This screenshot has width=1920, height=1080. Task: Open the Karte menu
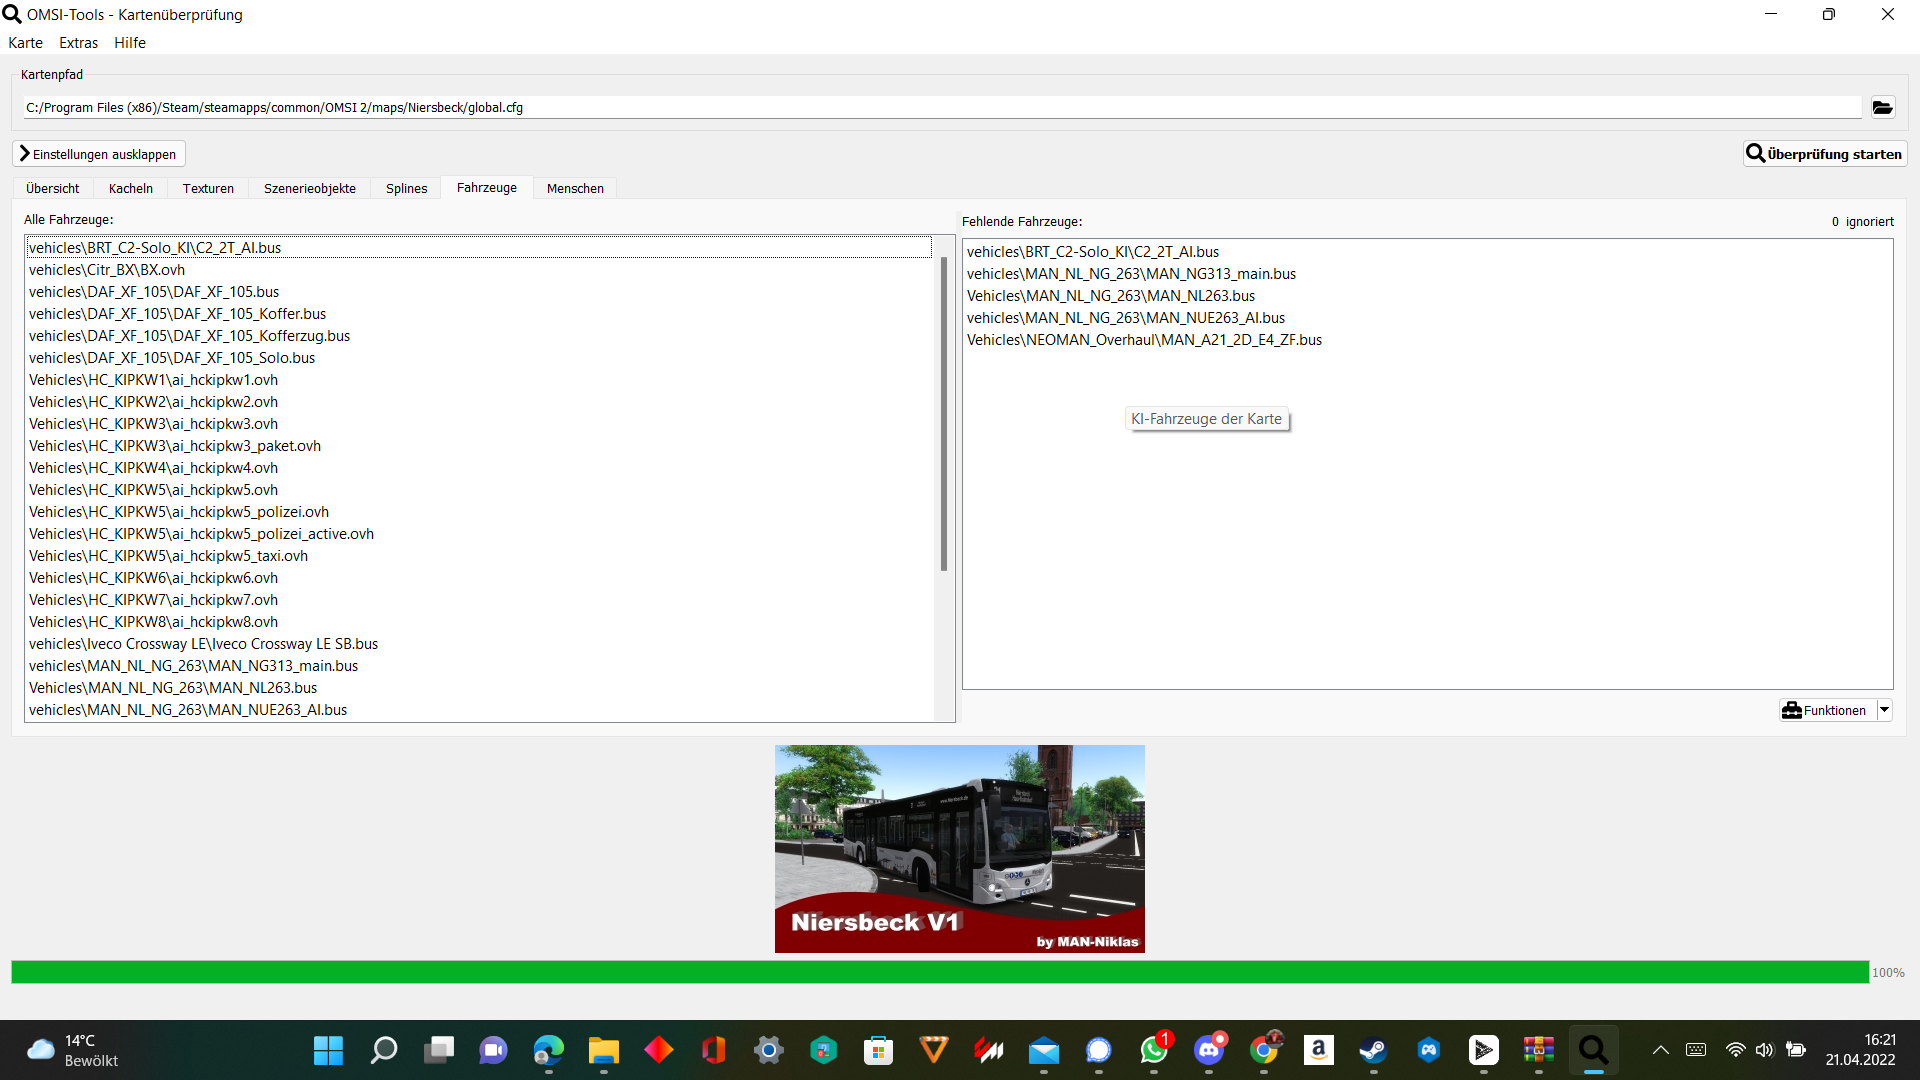click(x=25, y=43)
